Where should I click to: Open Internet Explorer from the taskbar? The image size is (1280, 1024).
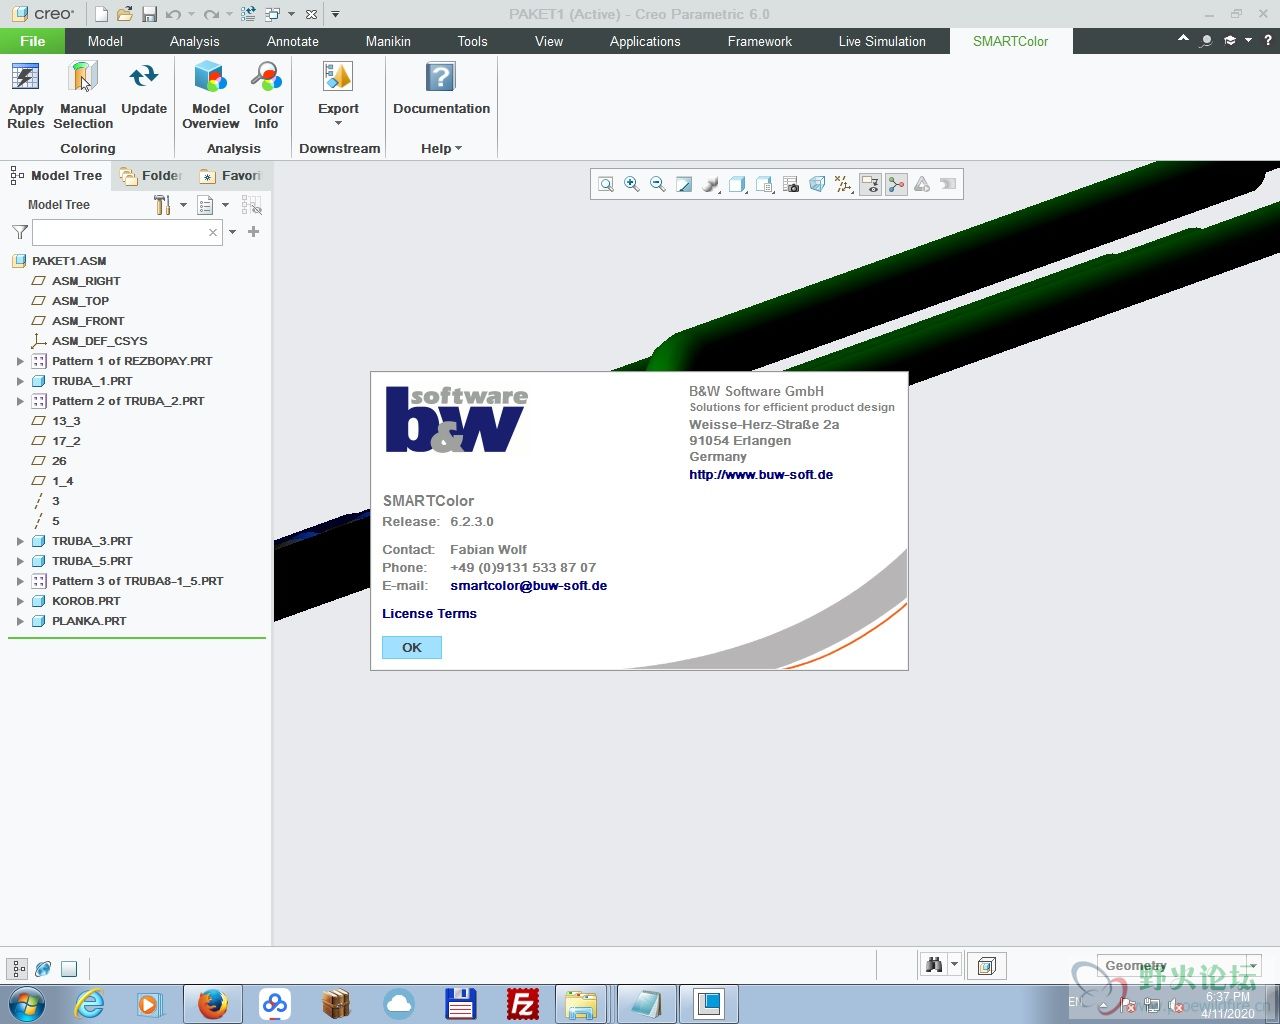[x=90, y=1004]
